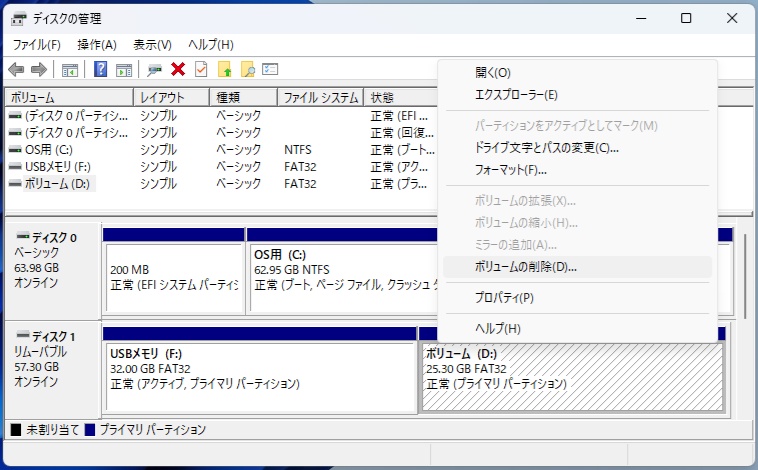The image size is (758, 470).
Task: Select ボリューム (D:) 25.30 GB partition block
Action: [572, 377]
